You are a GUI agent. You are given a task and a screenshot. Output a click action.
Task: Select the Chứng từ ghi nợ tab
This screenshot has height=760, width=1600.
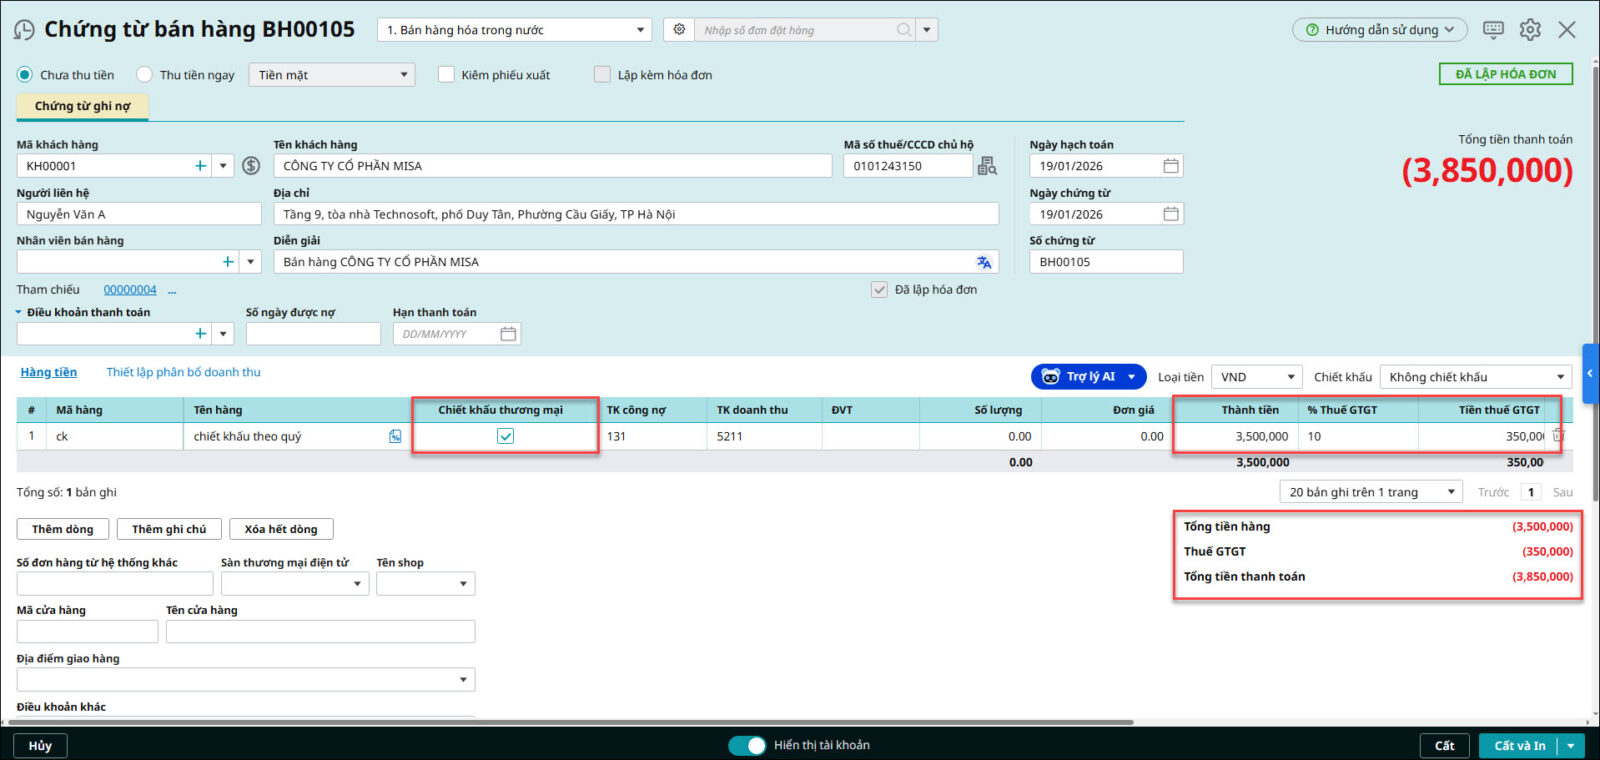pos(82,106)
